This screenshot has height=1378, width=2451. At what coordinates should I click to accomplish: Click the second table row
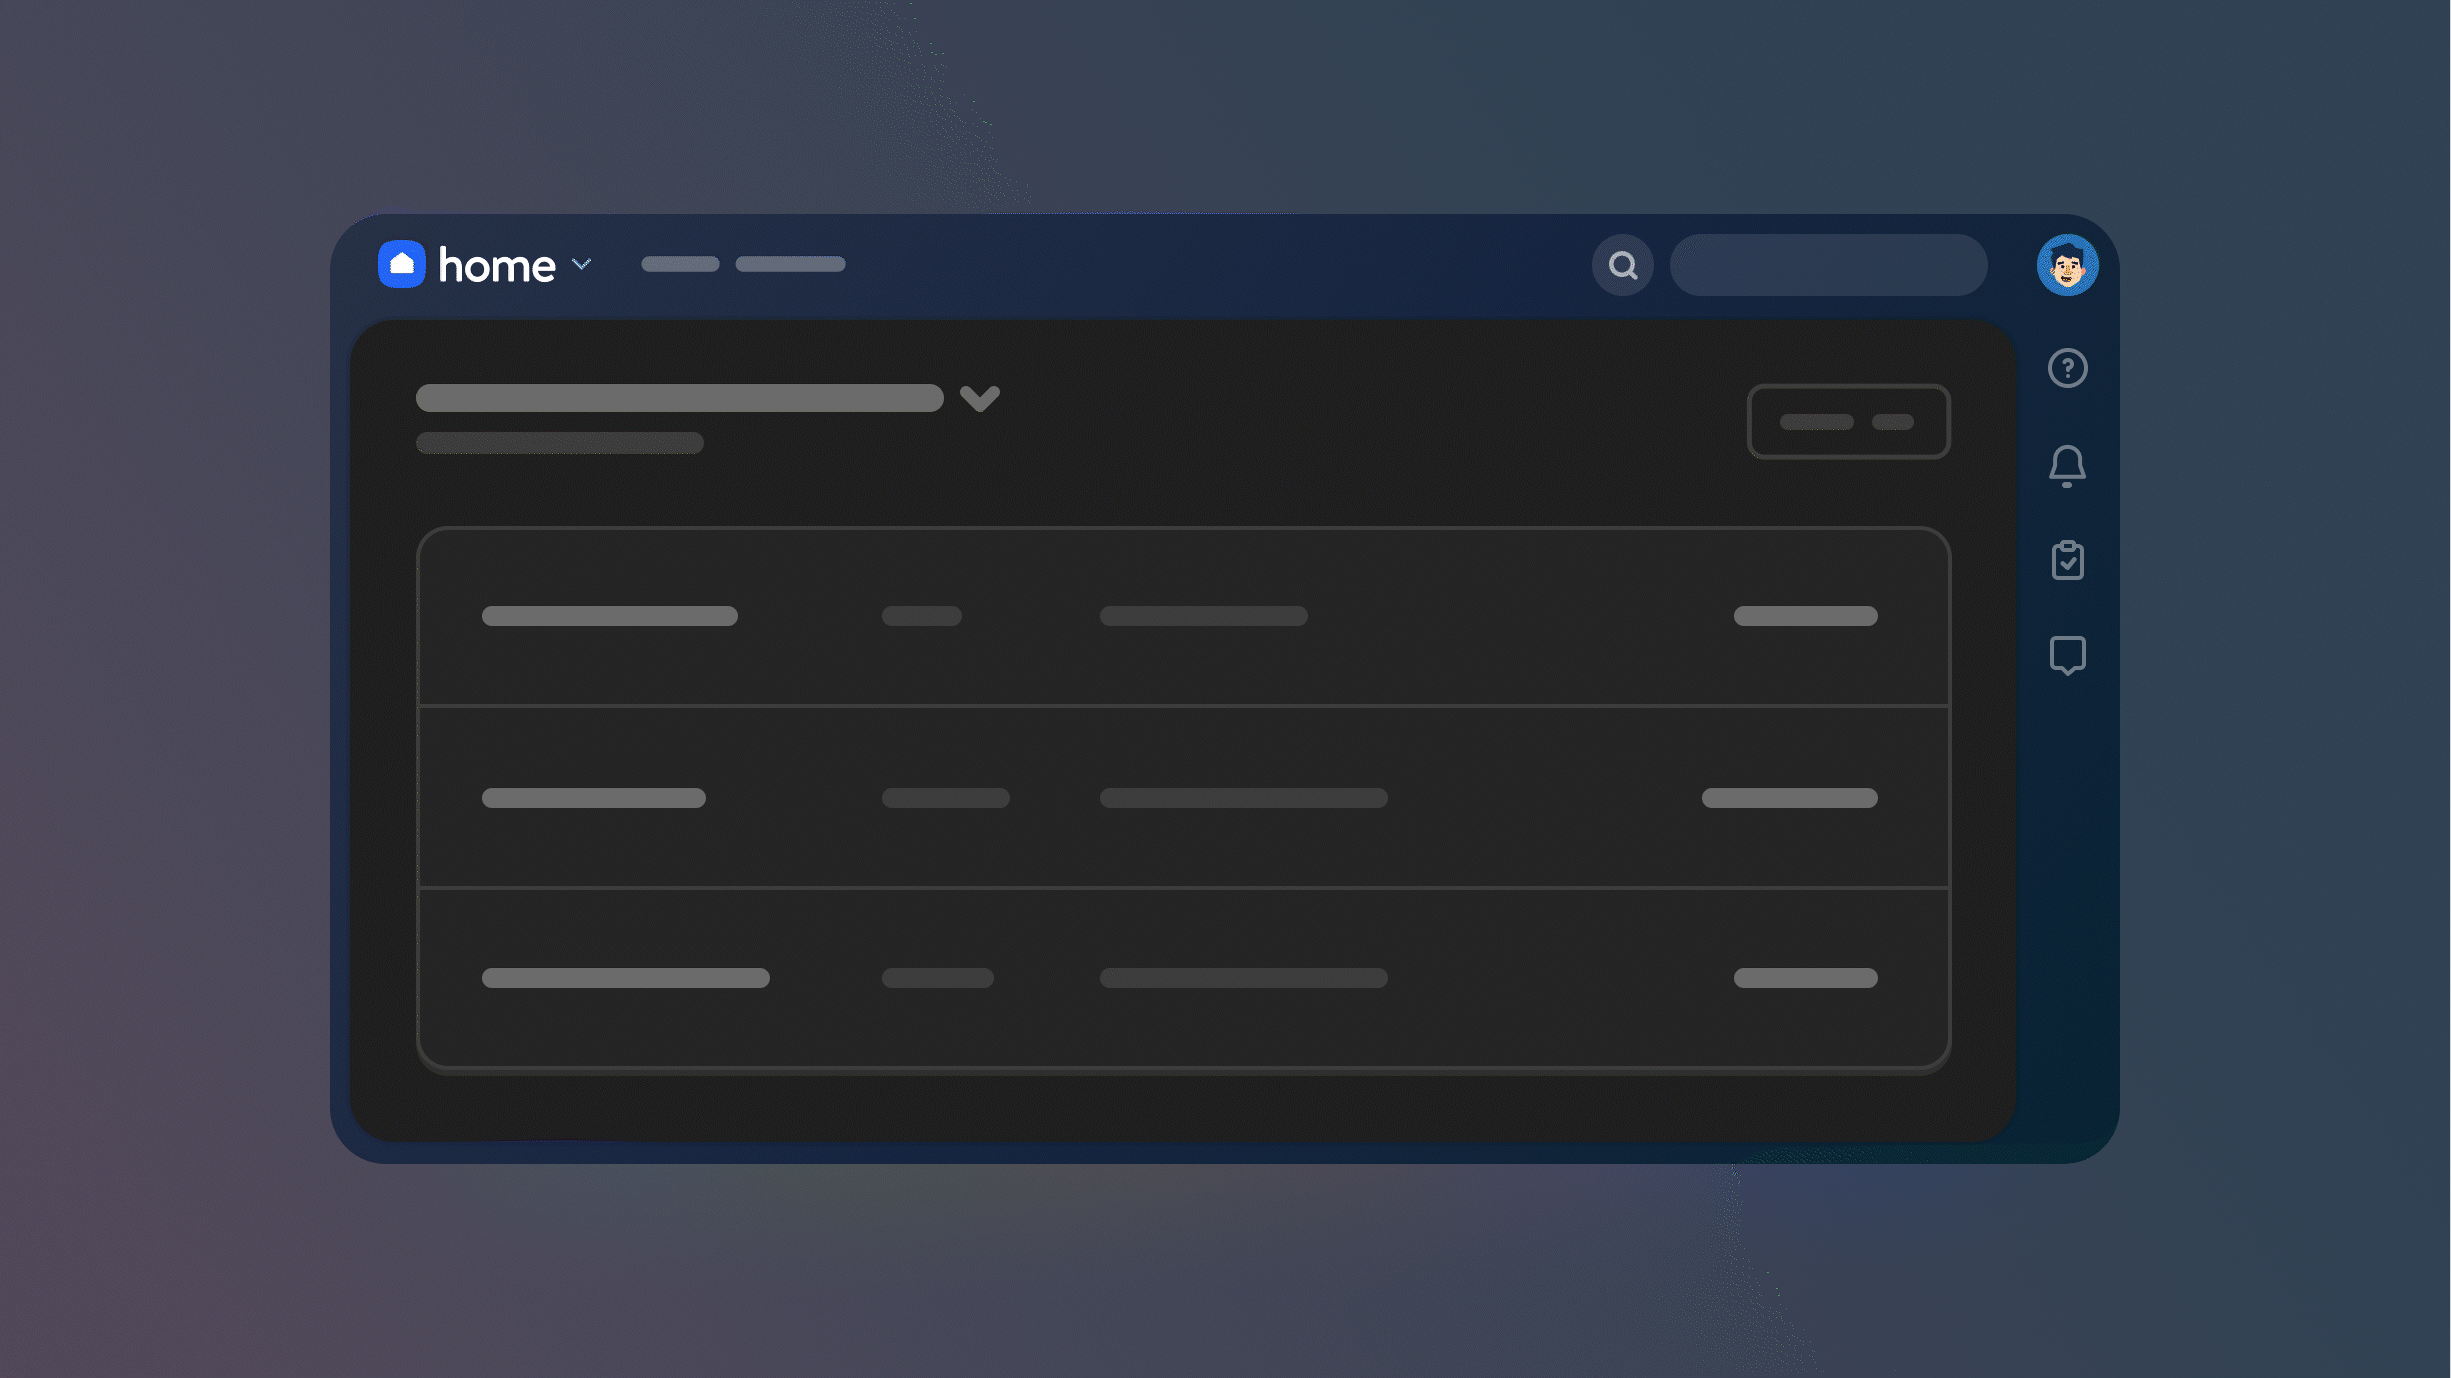pos(1183,797)
